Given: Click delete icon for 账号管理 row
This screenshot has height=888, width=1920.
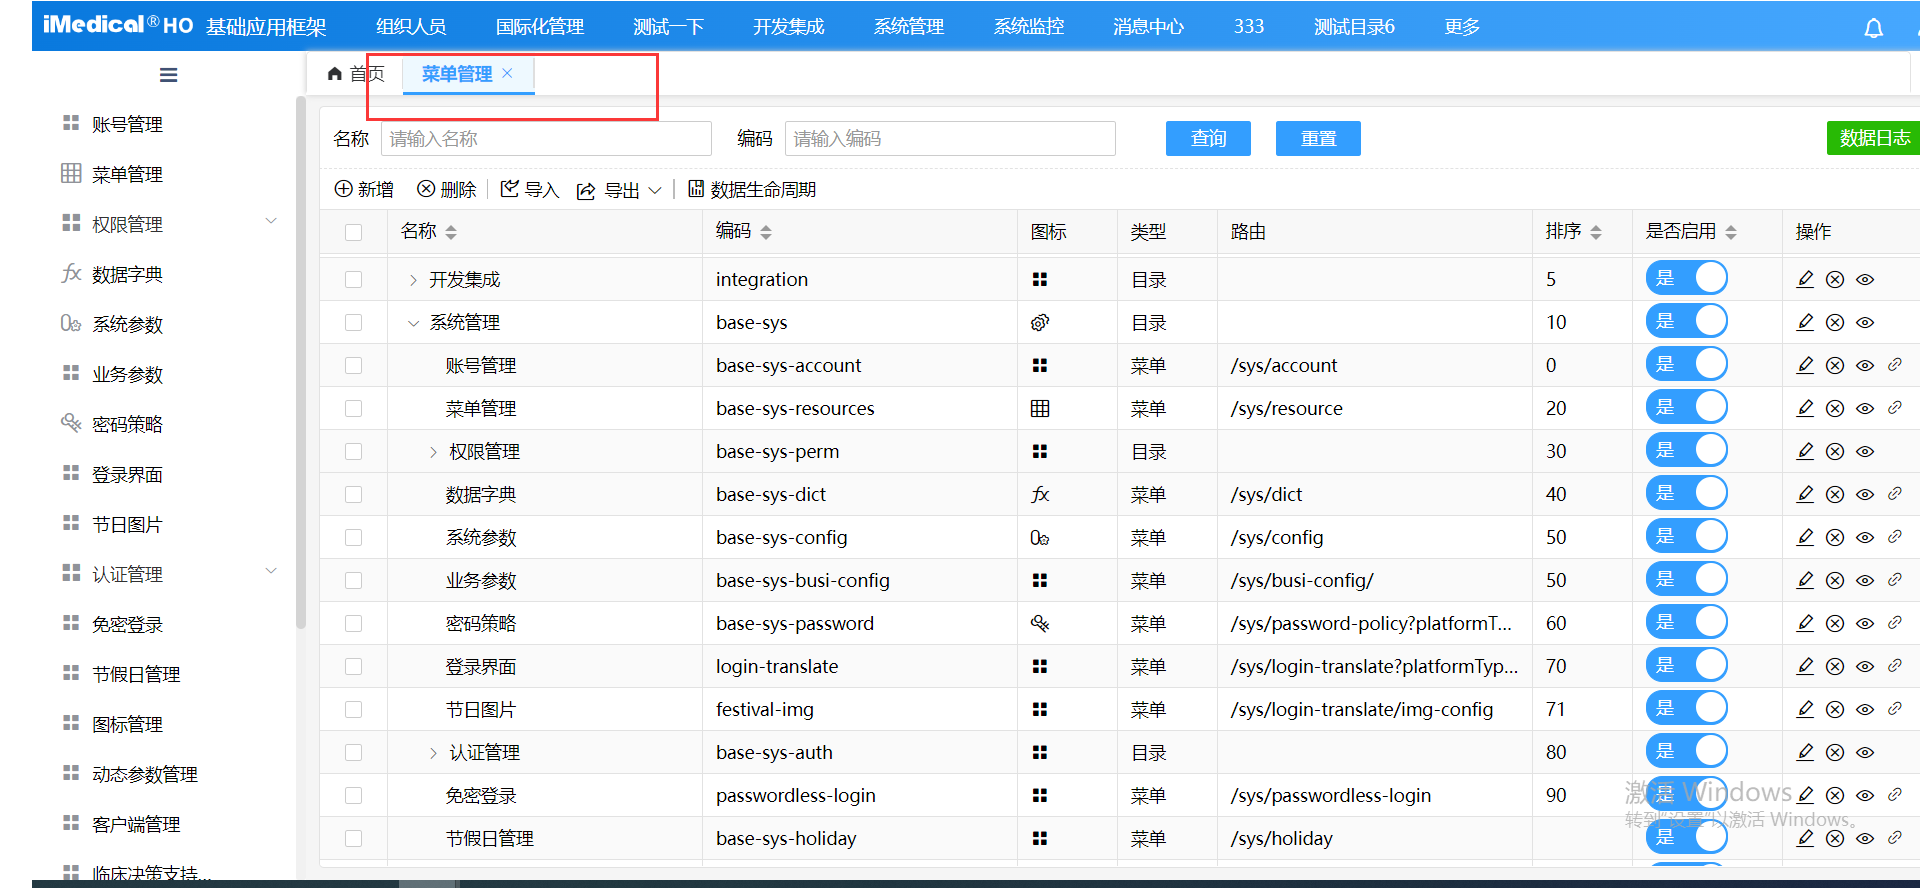Looking at the screenshot, I should [x=1835, y=366].
